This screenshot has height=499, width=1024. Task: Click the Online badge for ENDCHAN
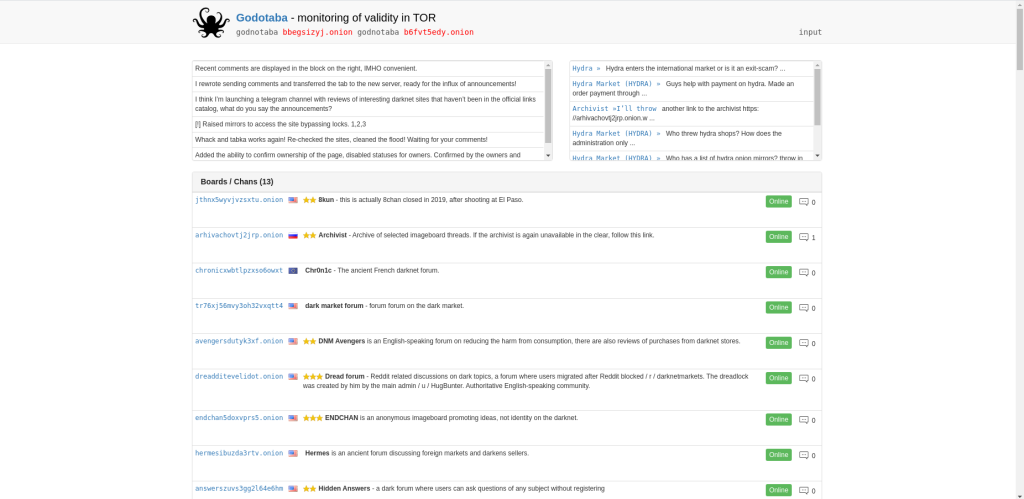[778, 420]
